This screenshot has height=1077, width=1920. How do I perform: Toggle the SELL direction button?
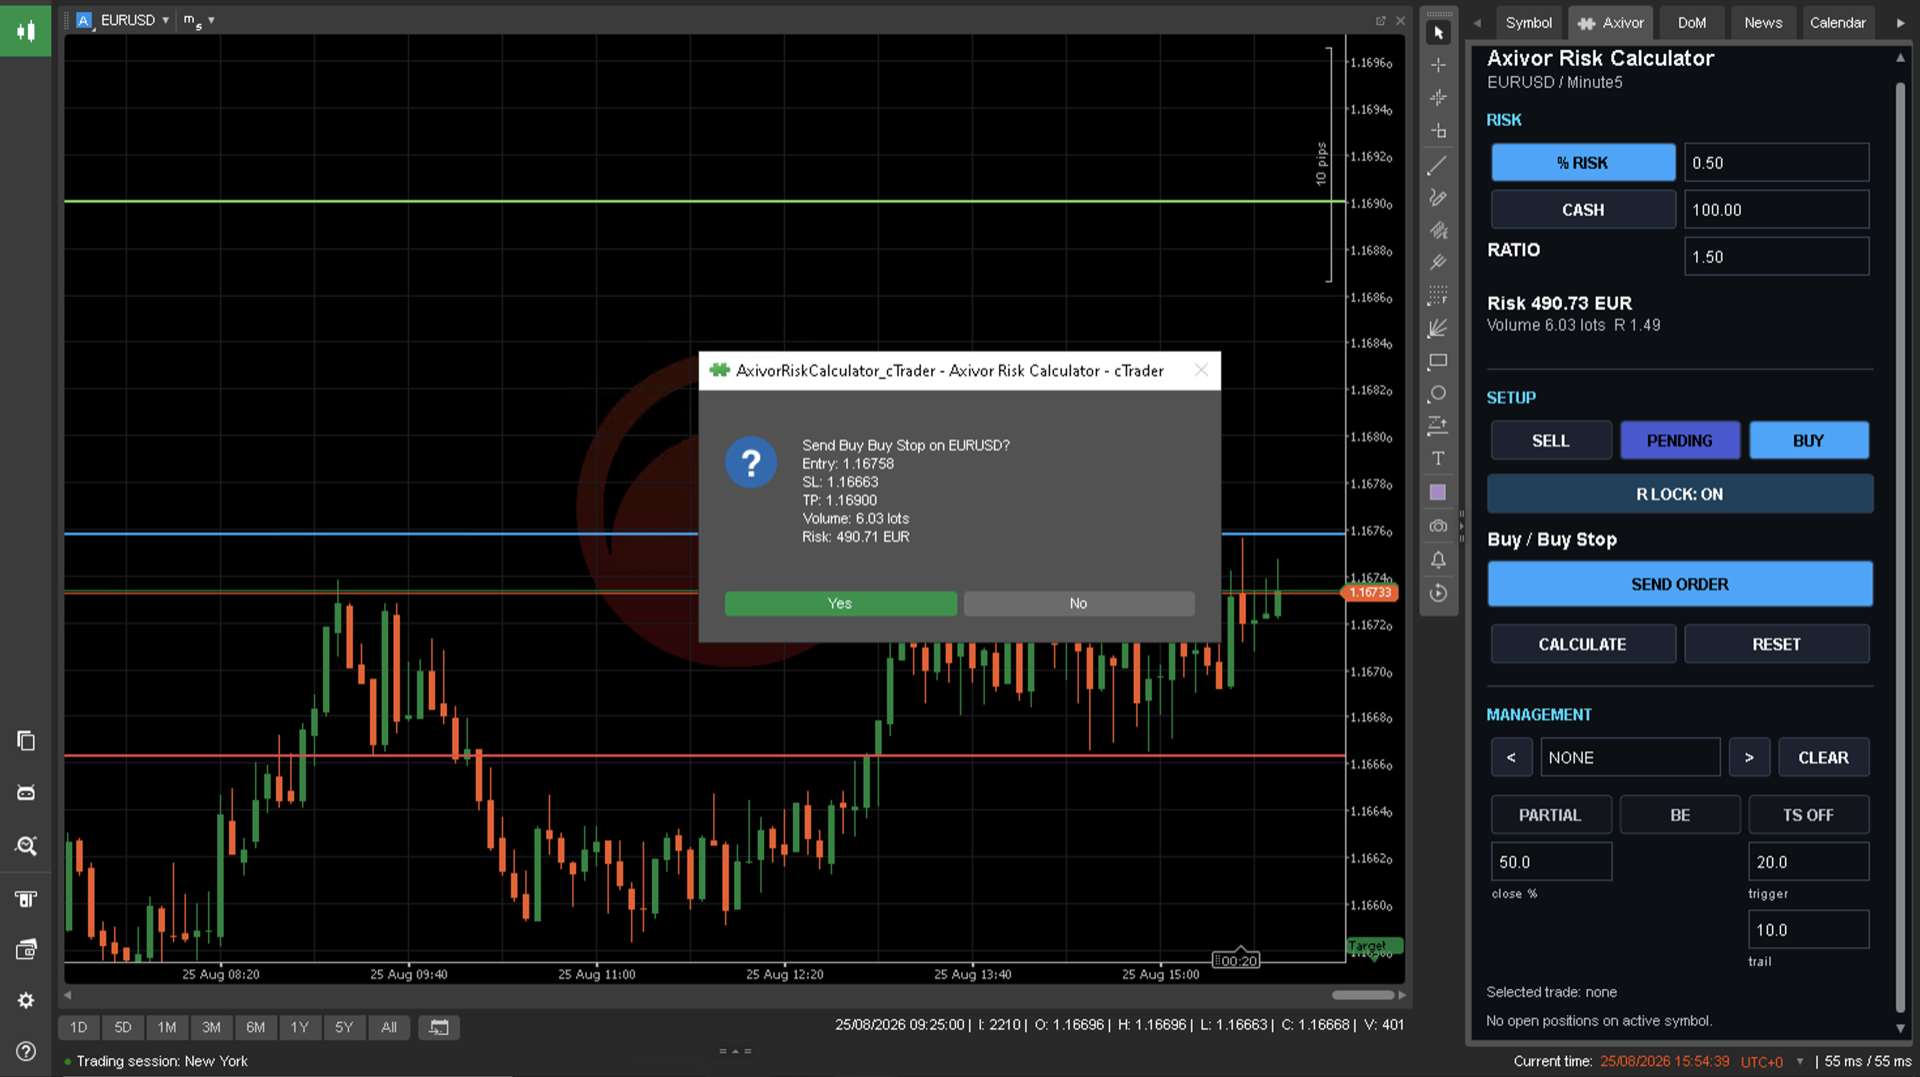[1551, 441]
